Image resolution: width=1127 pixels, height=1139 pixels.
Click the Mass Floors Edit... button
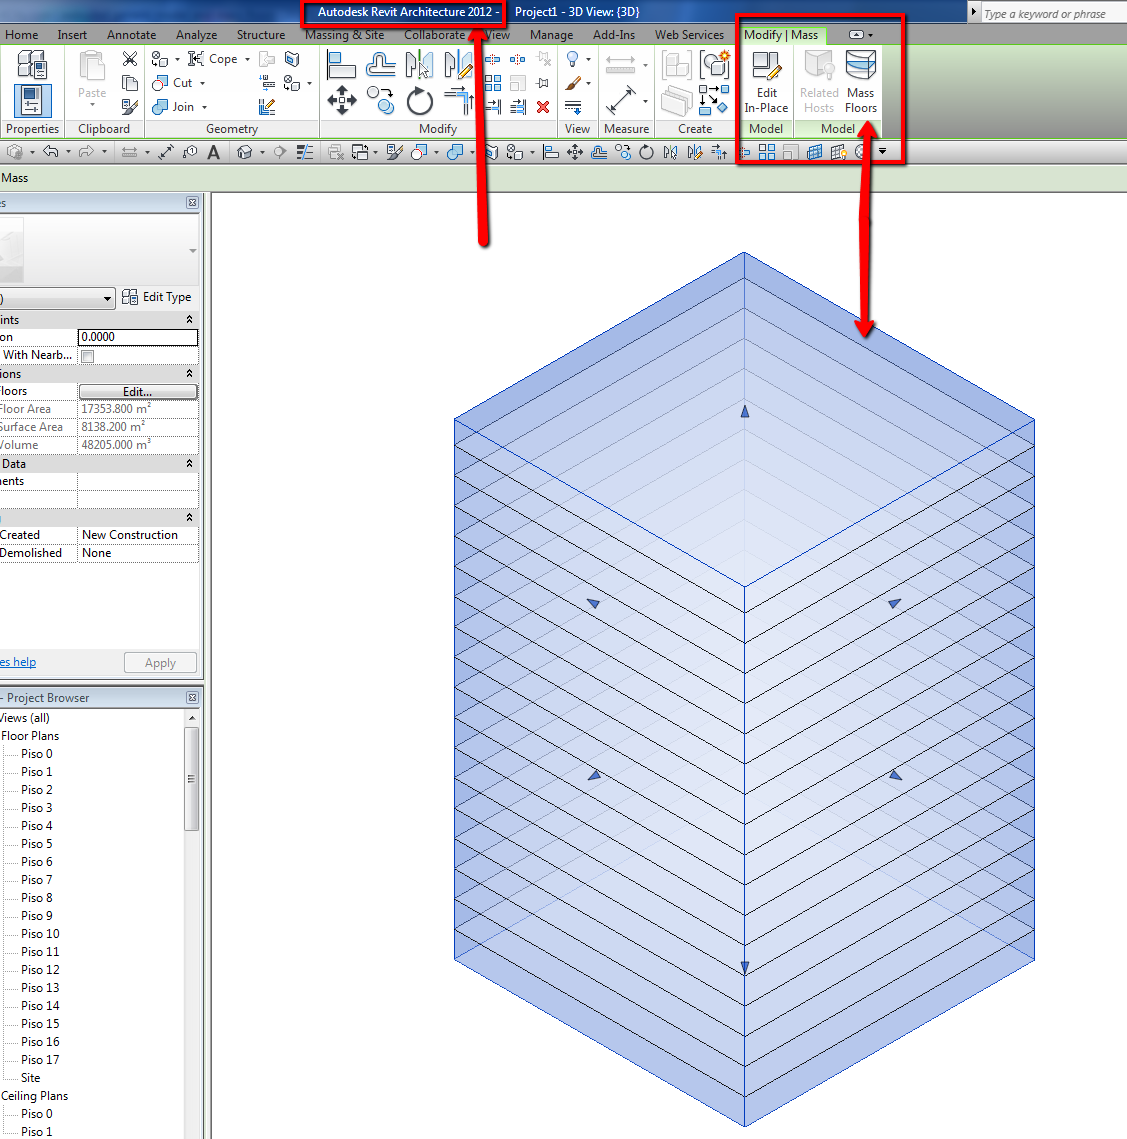point(138,391)
